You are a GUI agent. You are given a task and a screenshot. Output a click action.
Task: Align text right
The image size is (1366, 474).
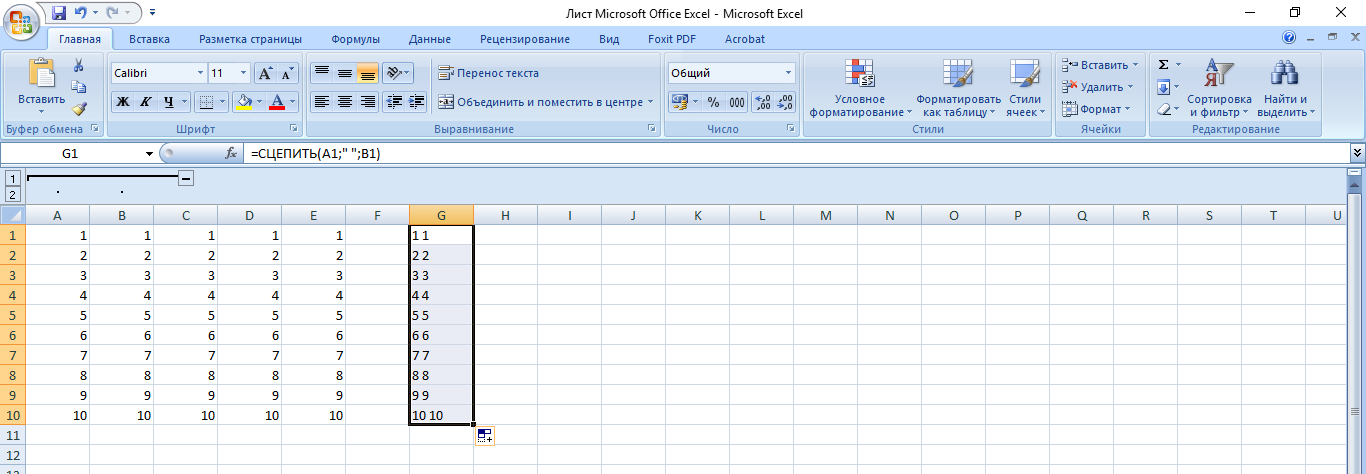coord(367,101)
